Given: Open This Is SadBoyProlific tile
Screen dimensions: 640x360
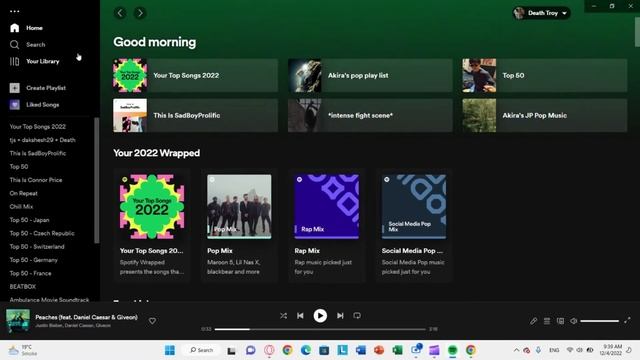Looking at the screenshot, I should (x=196, y=115).
